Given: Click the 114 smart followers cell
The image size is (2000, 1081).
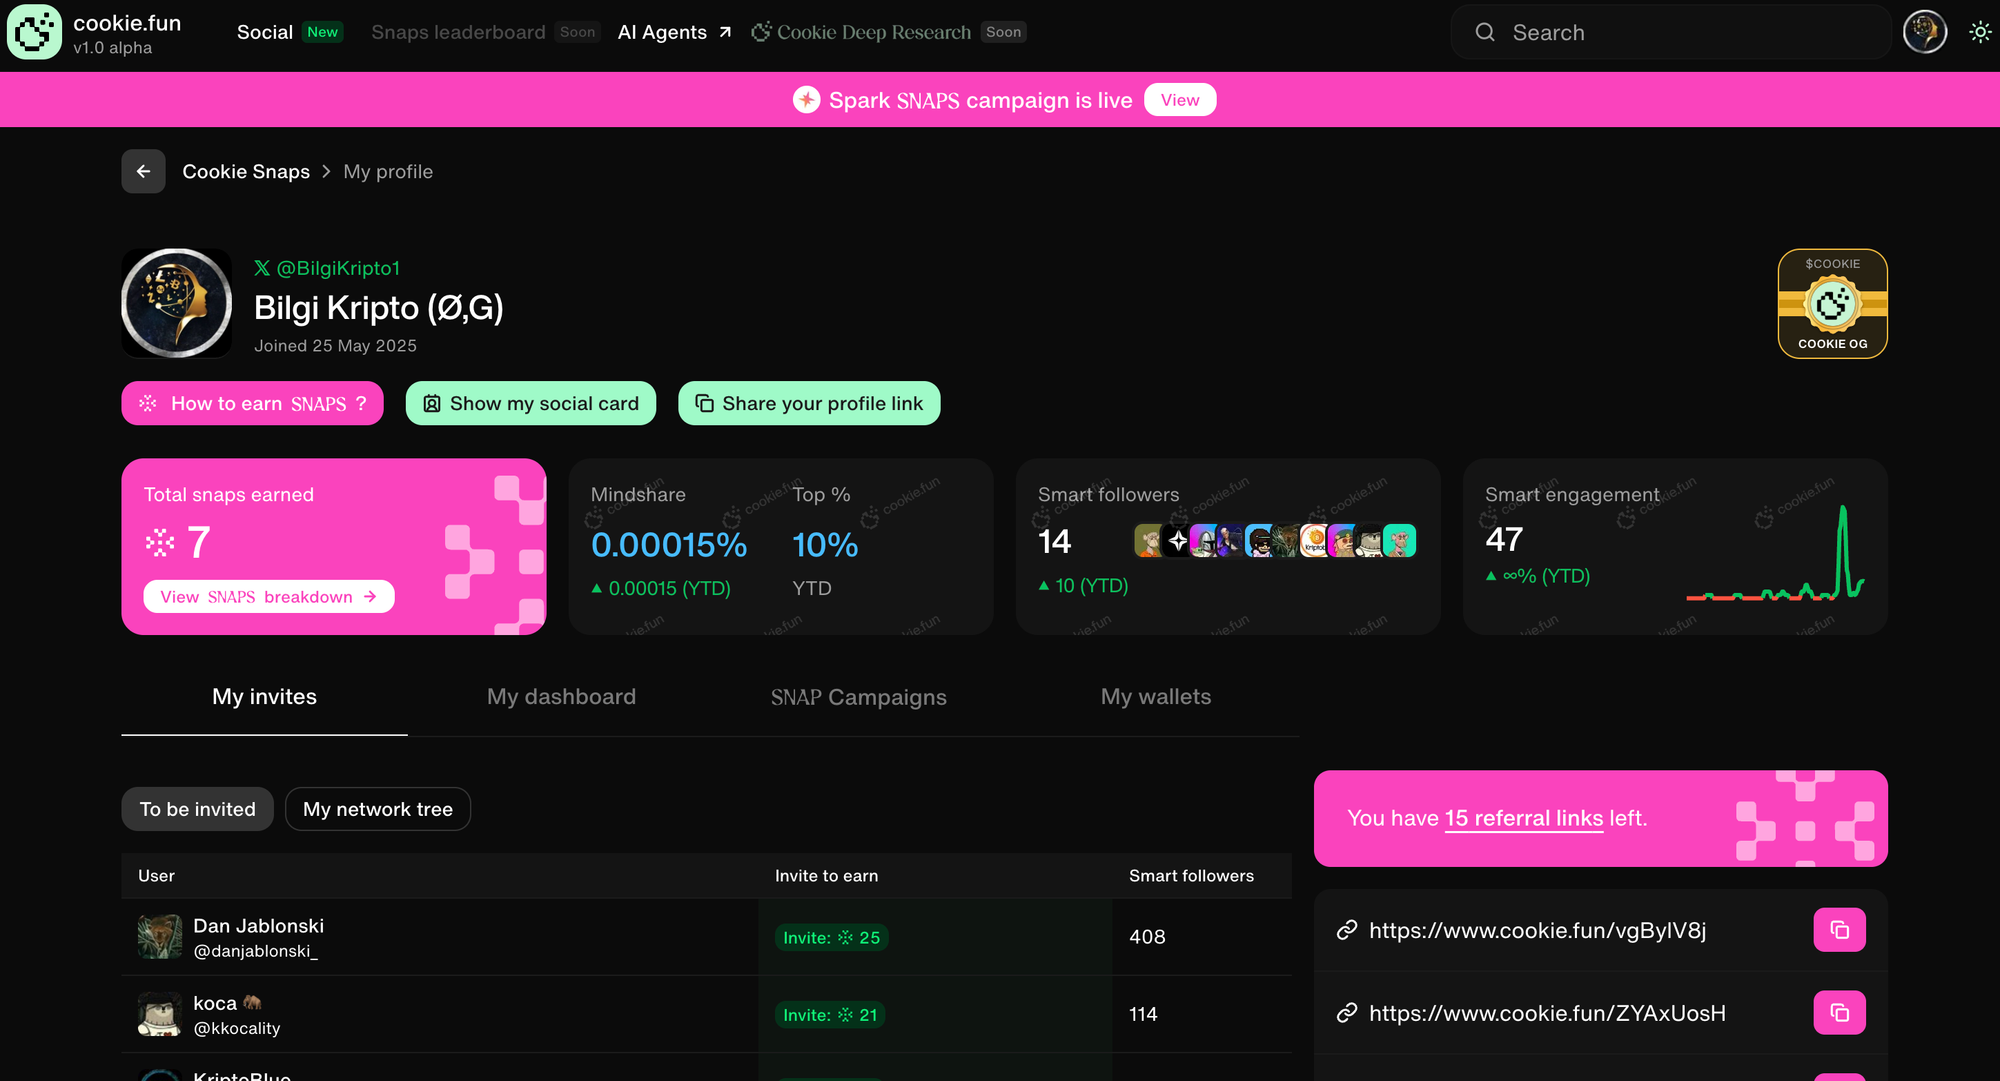Looking at the screenshot, I should point(1143,1014).
